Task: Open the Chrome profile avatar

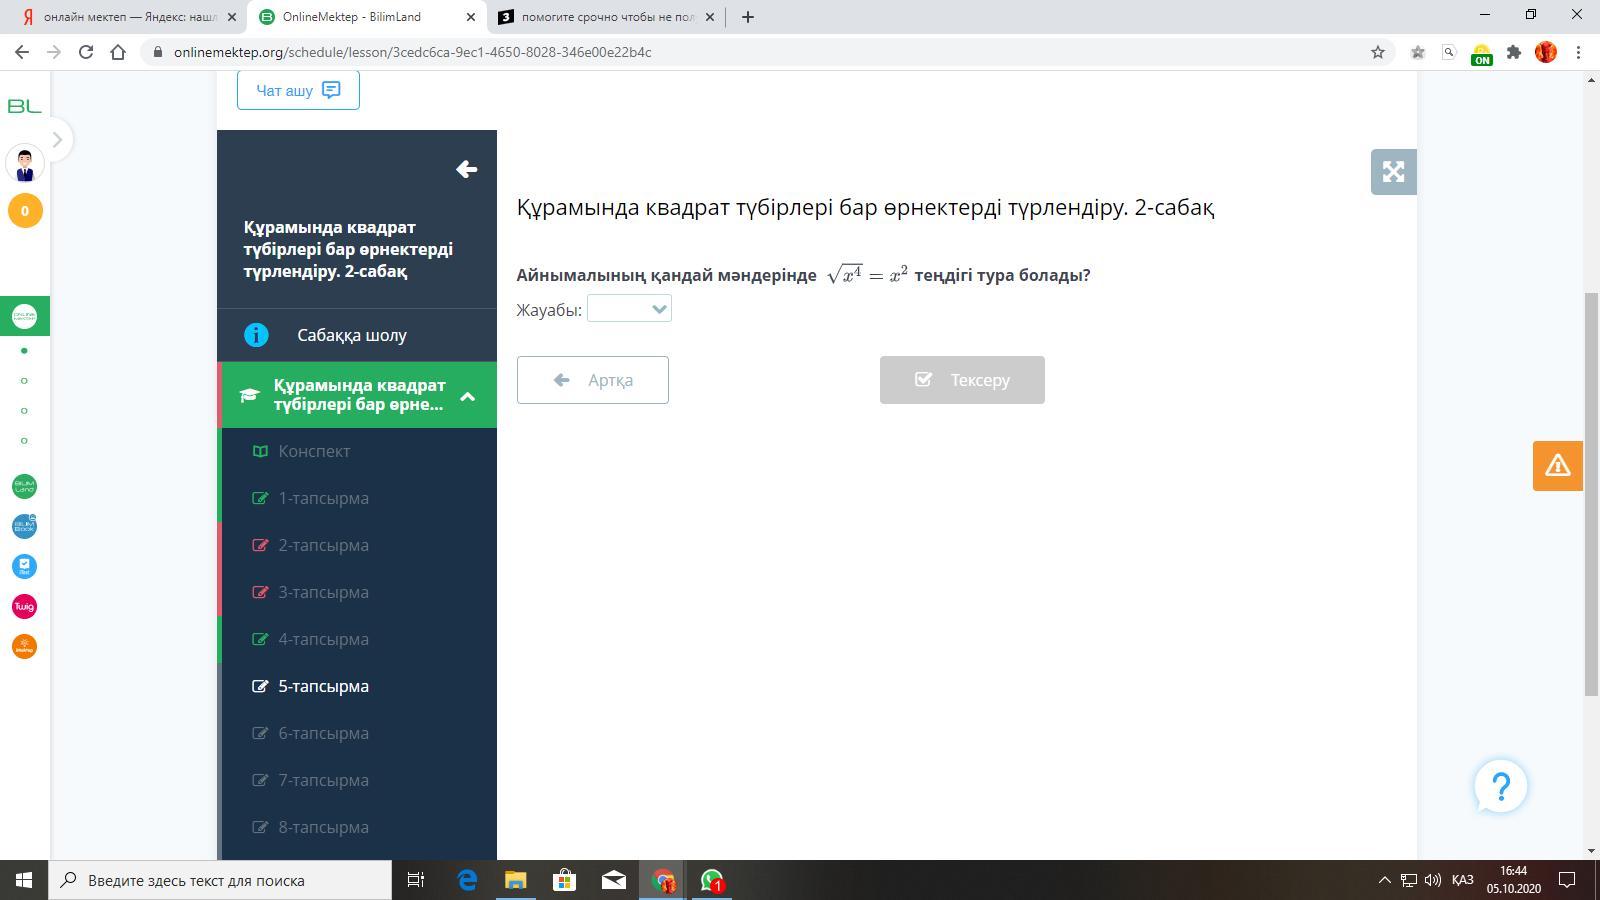Action: pos(1546,52)
